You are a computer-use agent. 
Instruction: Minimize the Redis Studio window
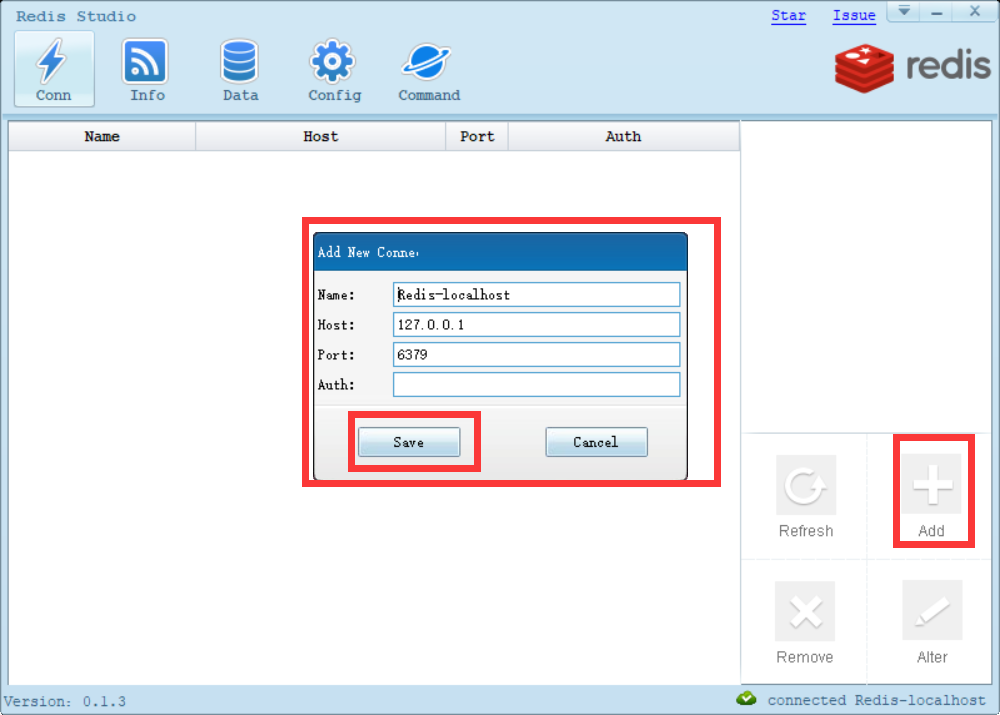click(936, 11)
